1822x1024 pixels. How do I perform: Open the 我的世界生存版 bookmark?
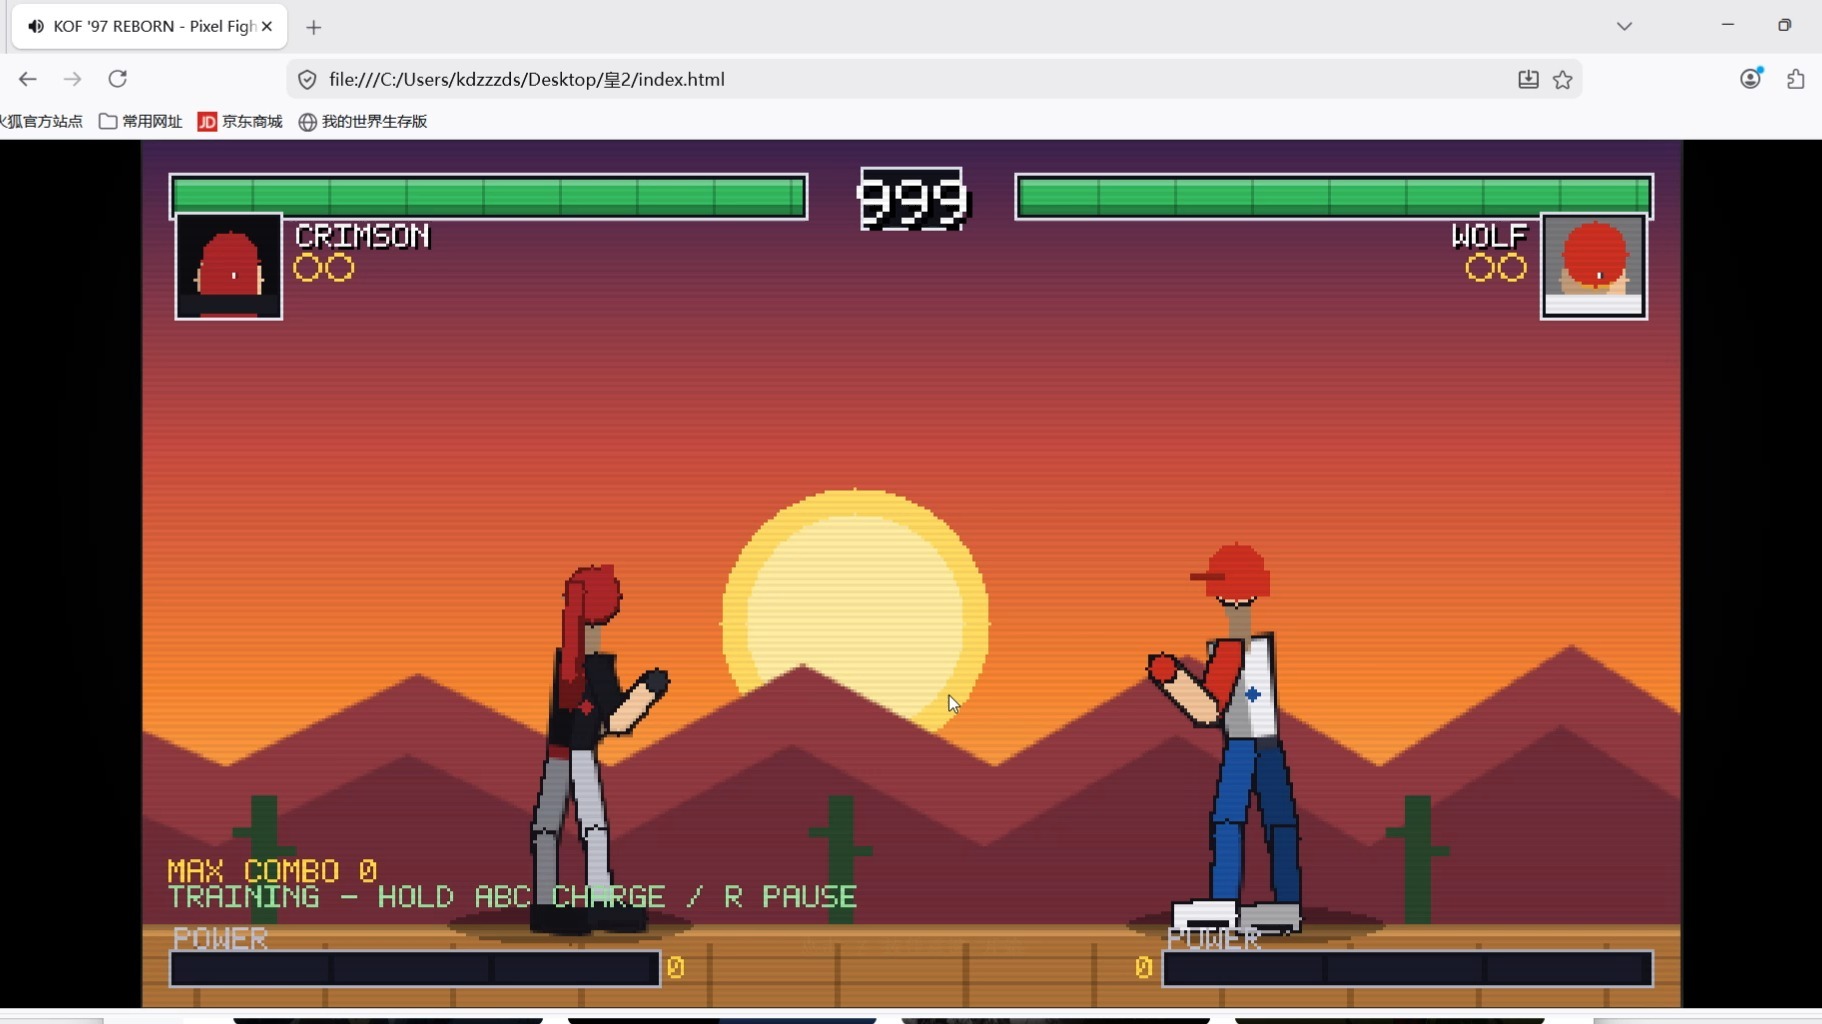pyautogui.click(x=363, y=121)
